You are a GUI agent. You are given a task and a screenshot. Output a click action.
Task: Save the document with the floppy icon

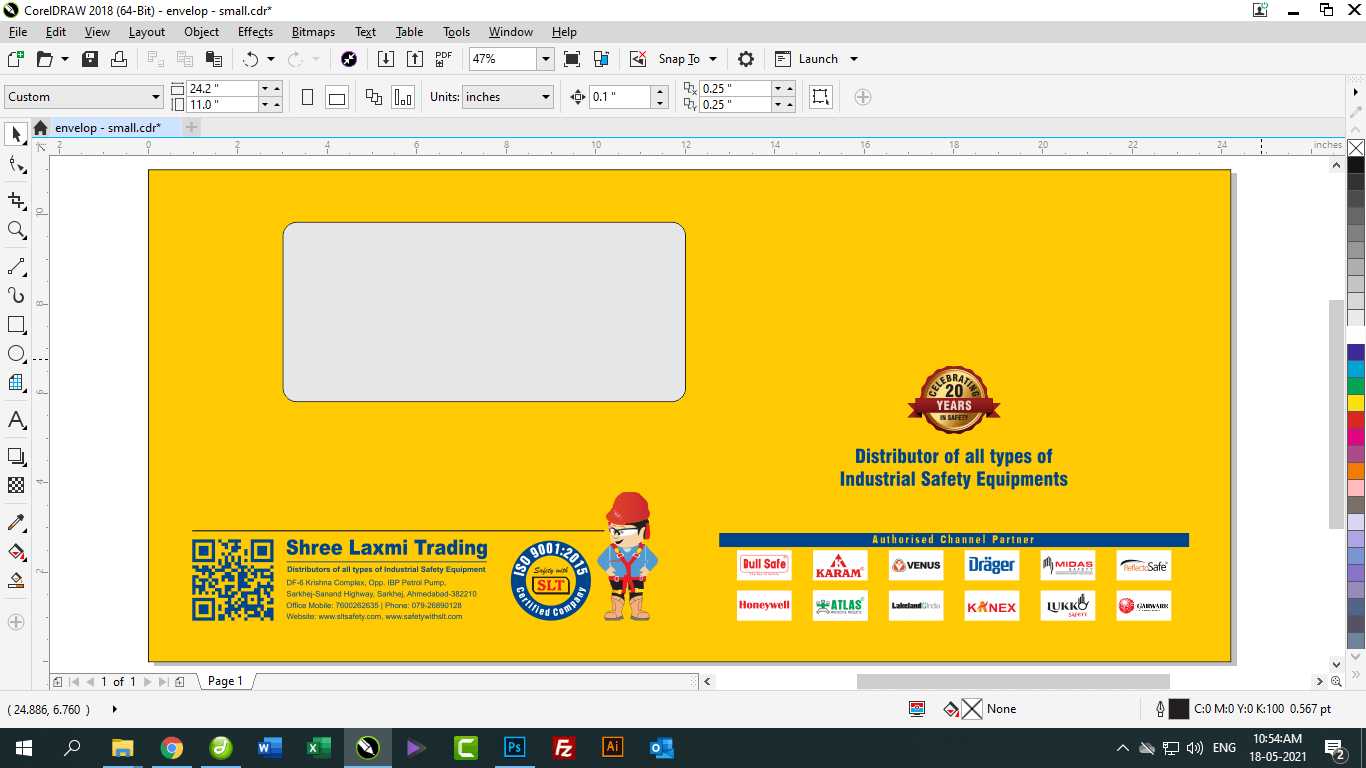[90, 59]
